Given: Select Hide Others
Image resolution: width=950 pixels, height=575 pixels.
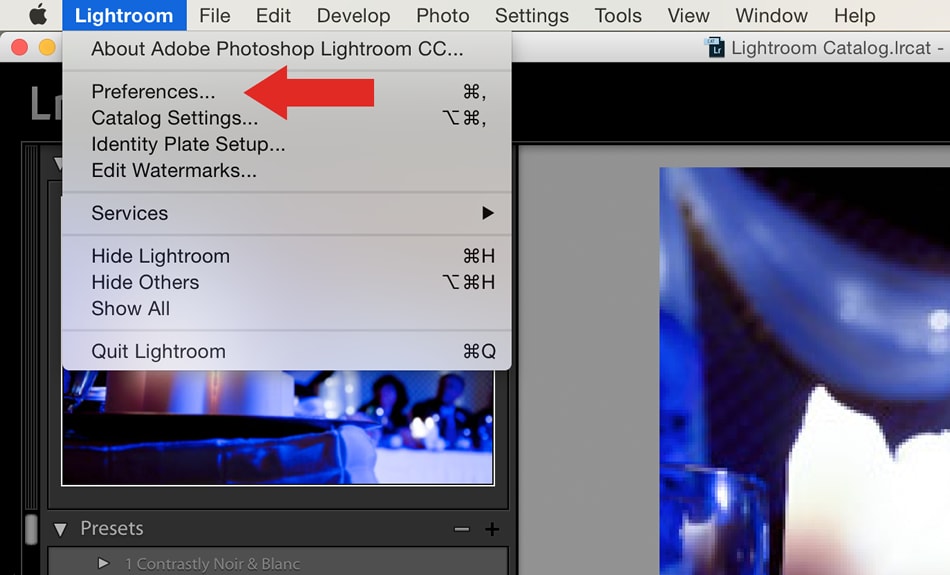Looking at the screenshot, I should [x=287, y=282].
